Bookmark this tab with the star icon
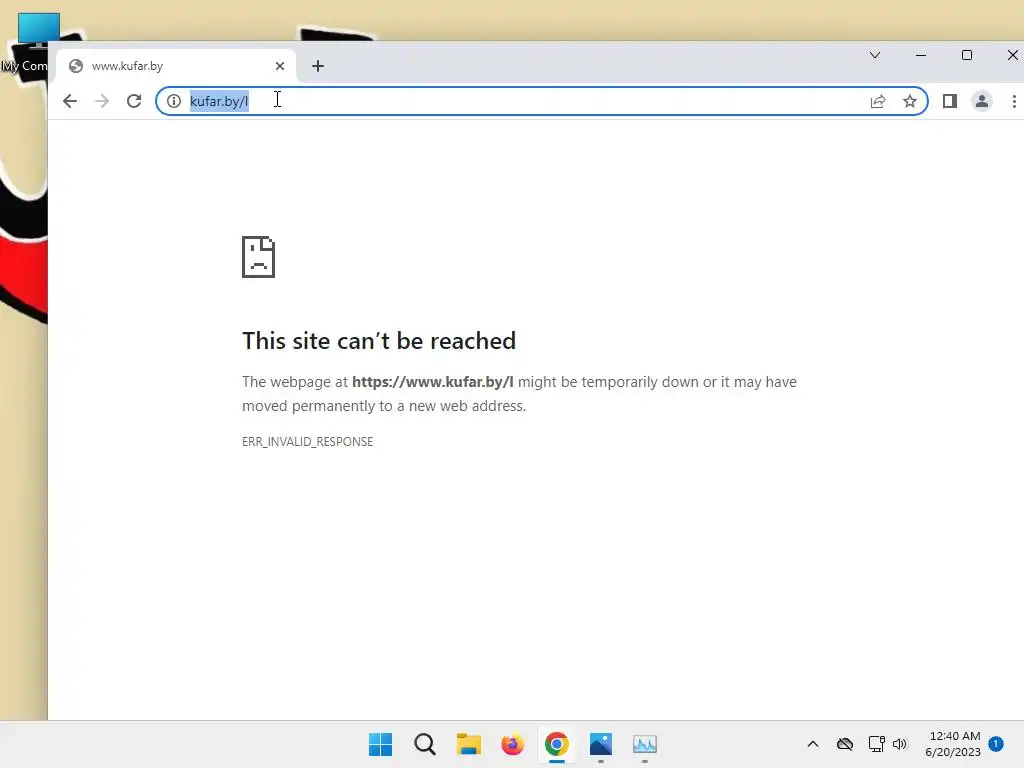This screenshot has height=768, width=1024. (910, 101)
